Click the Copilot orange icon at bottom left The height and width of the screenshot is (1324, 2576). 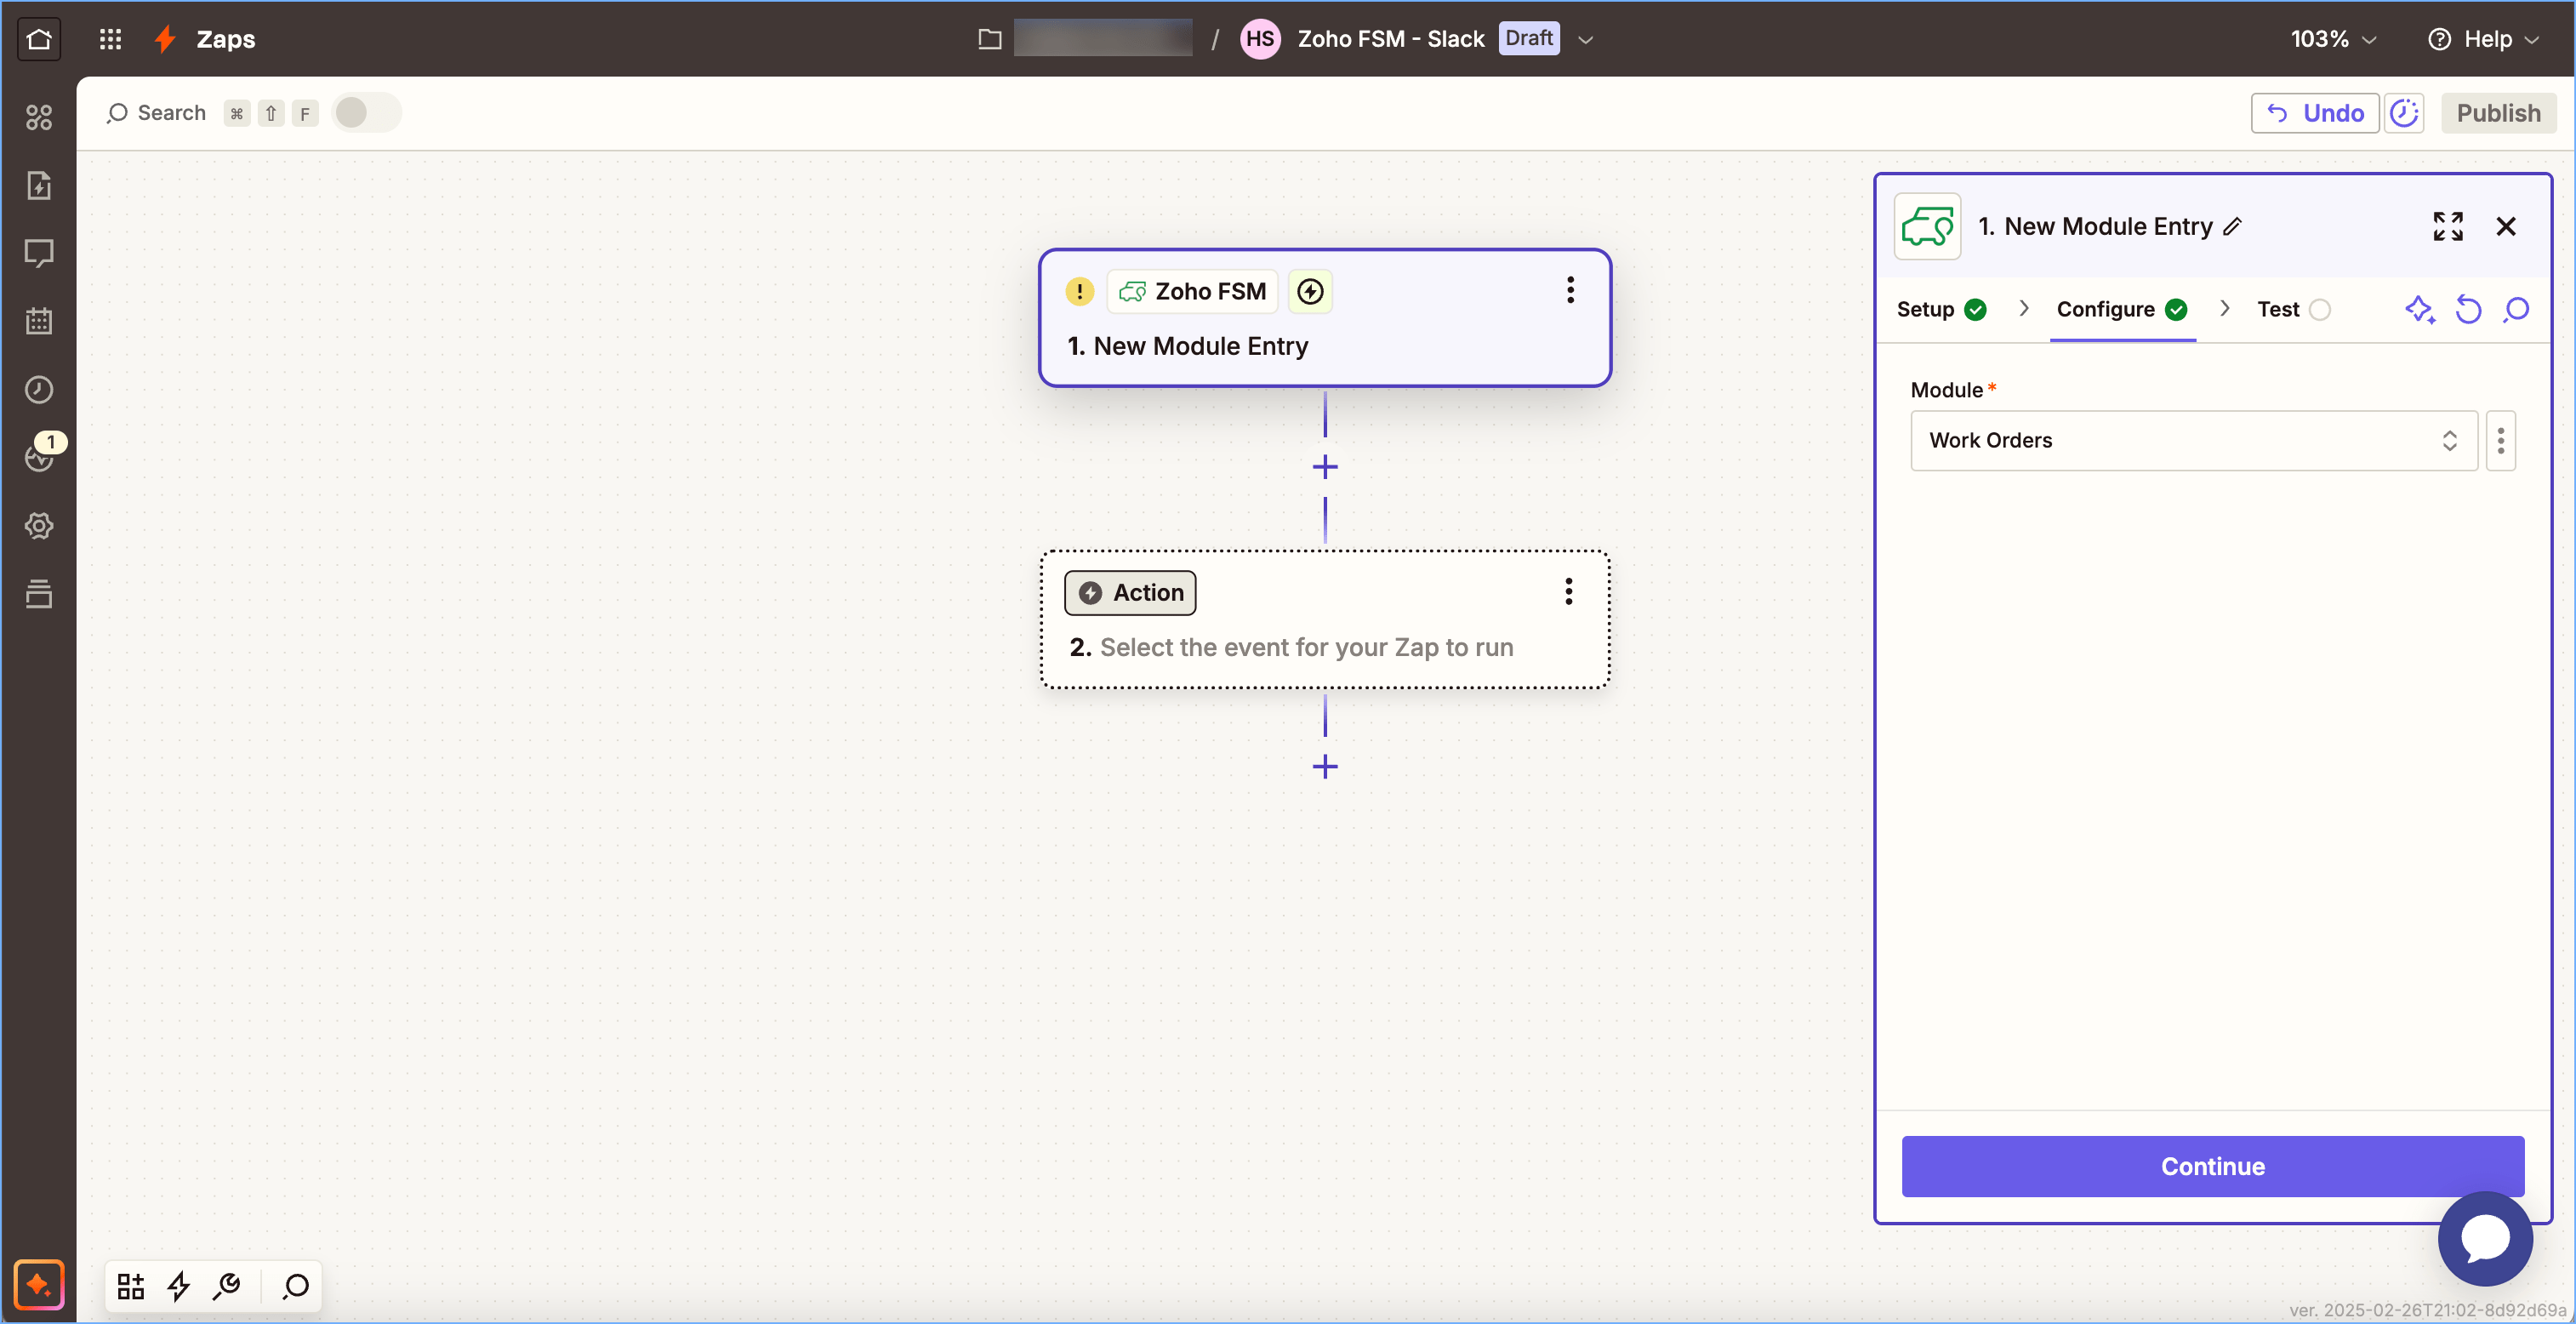tap(39, 1284)
